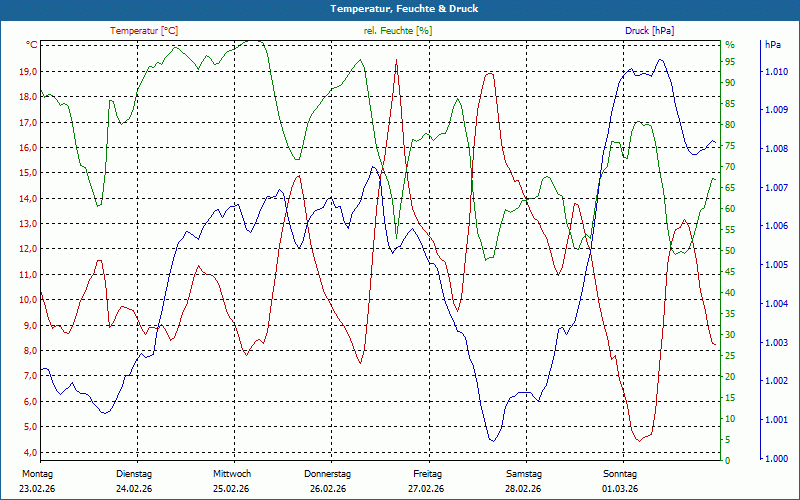800x500 pixels.
Task: Click the green "0" humidity axis value
Action: (728, 461)
